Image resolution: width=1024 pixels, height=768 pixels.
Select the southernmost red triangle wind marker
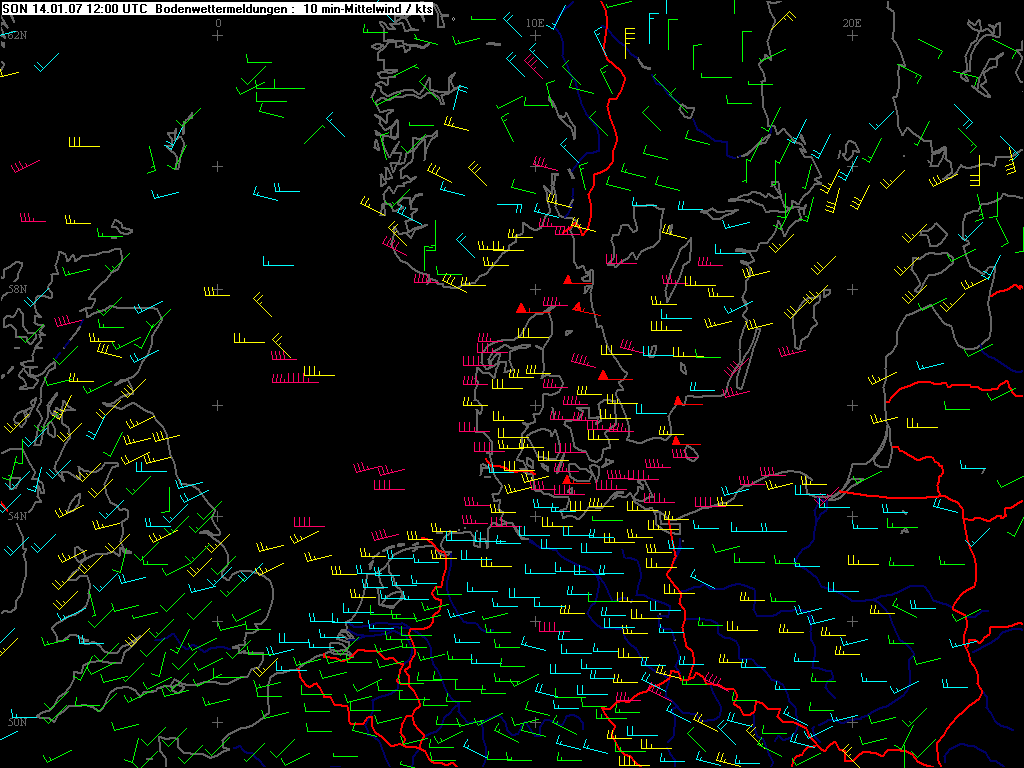click(567, 480)
